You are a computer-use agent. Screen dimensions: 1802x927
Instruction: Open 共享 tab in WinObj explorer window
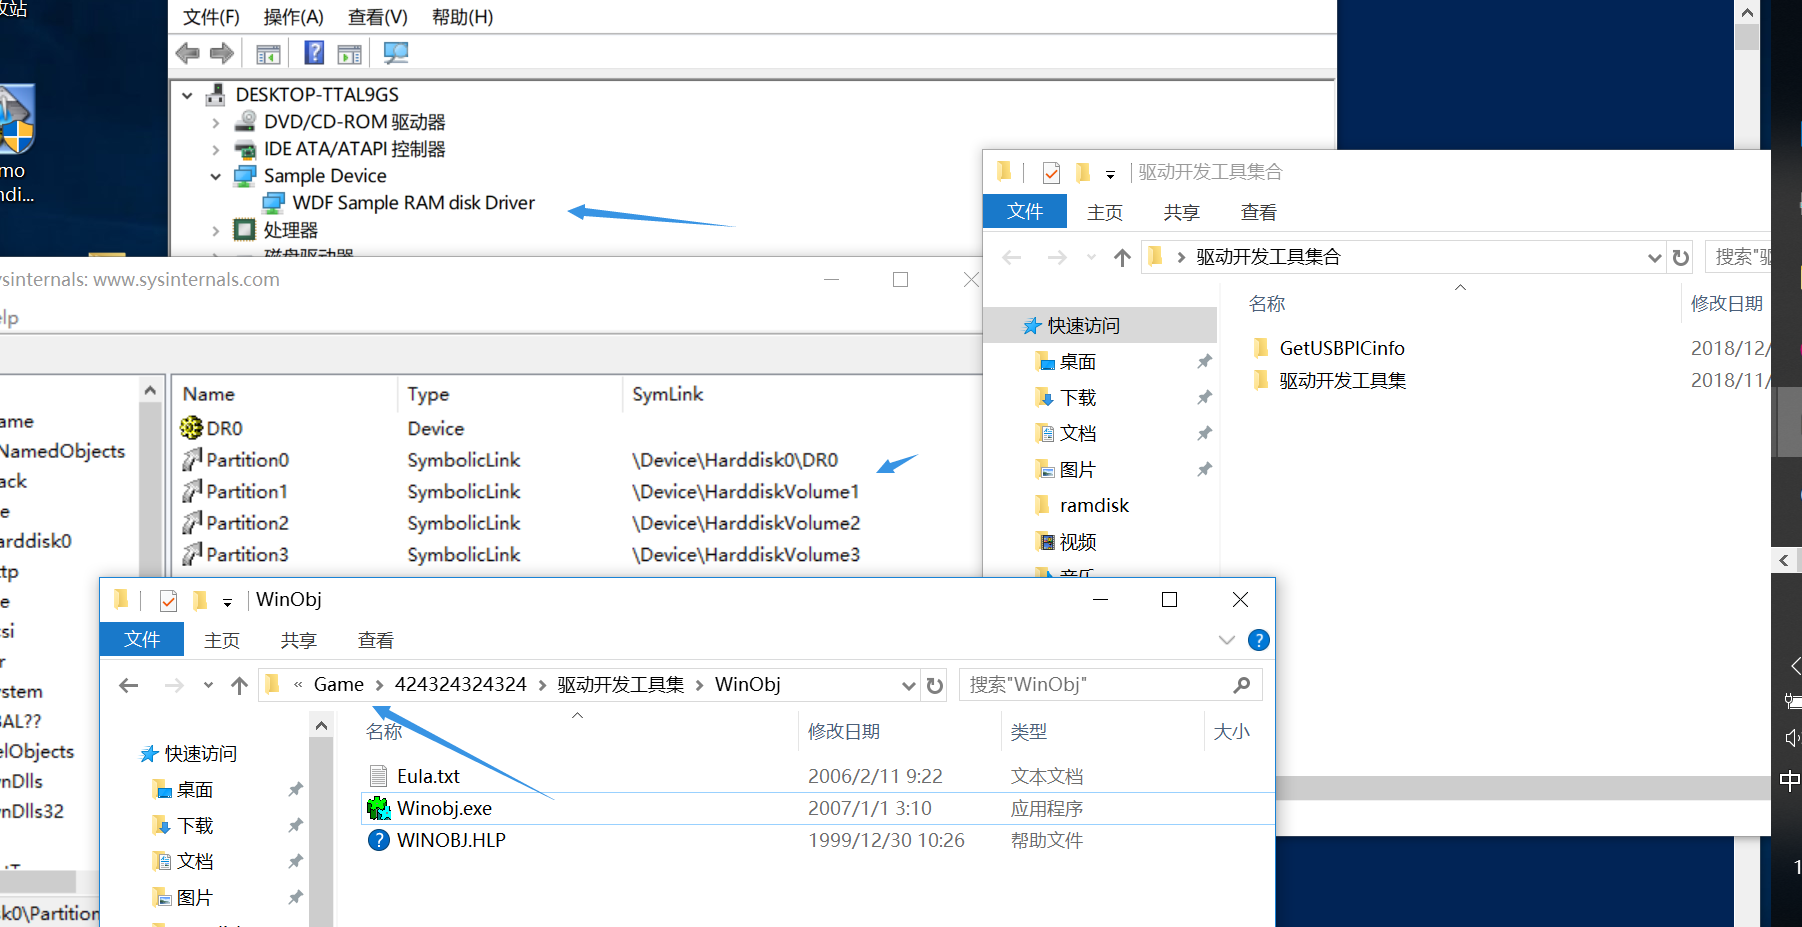pyautogui.click(x=299, y=640)
